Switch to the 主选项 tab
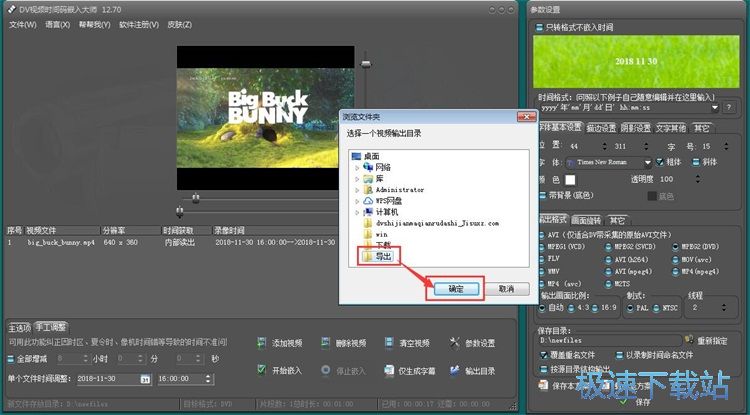The width and height of the screenshot is (750, 415). (19, 328)
